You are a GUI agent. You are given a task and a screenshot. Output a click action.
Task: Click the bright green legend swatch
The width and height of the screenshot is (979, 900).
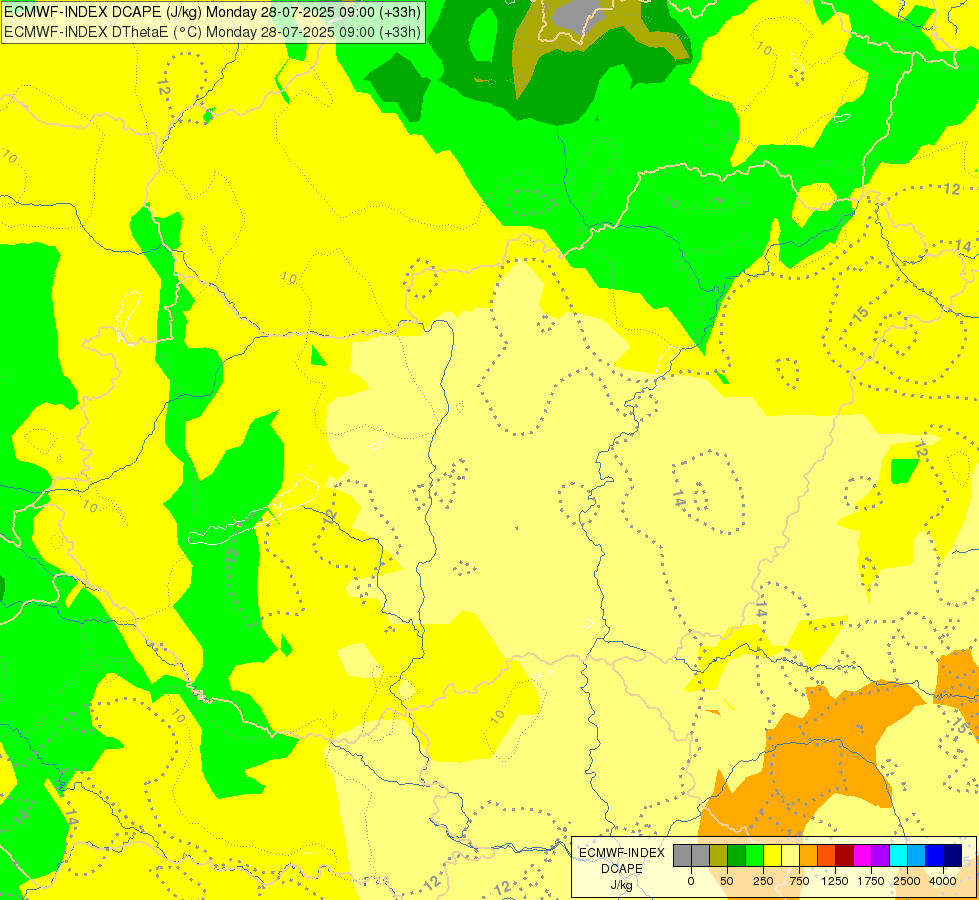(754, 855)
